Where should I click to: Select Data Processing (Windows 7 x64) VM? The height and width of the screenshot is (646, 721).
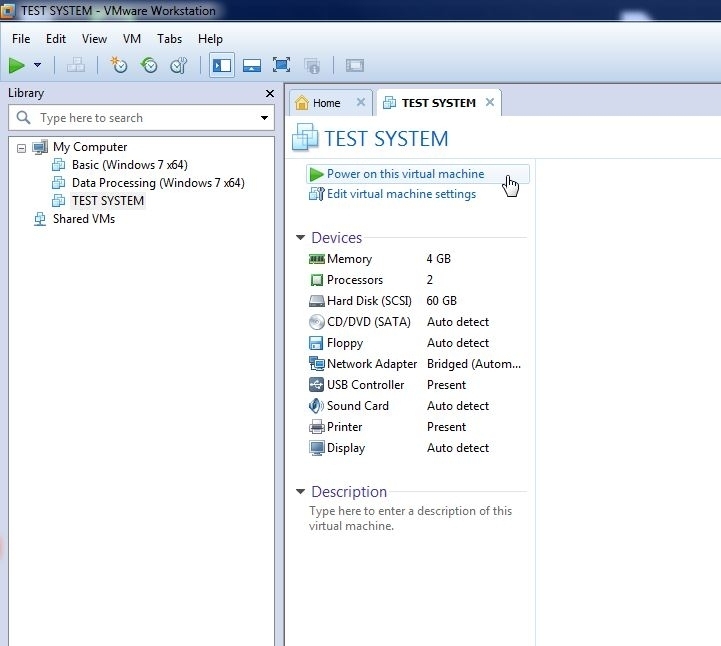(157, 183)
